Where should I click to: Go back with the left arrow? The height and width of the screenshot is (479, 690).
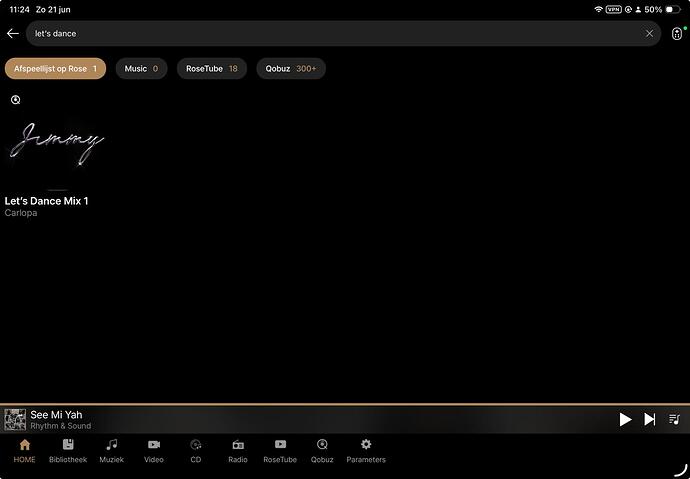coord(13,33)
